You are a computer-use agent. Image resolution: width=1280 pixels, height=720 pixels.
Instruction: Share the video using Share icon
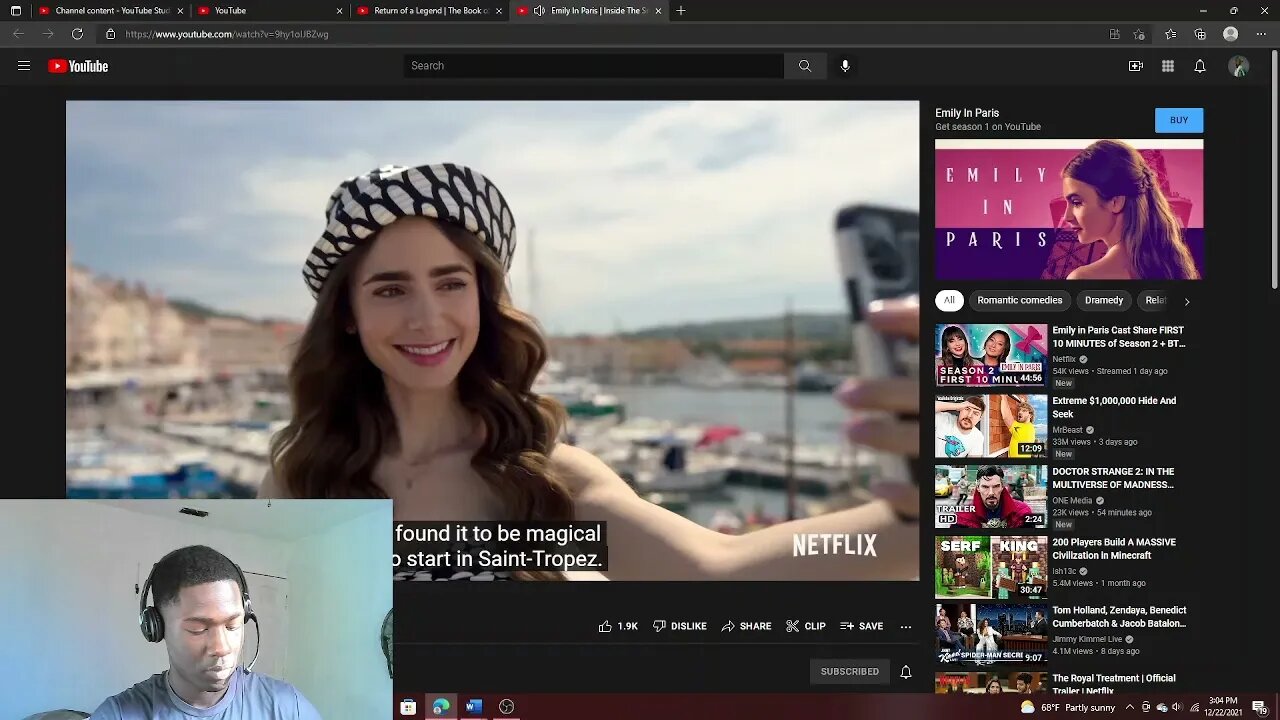pyautogui.click(x=729, y=626)
